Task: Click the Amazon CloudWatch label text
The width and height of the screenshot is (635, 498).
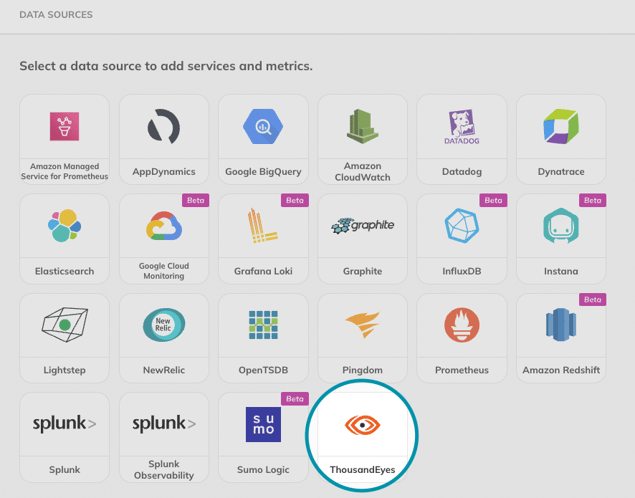Action: tap(362, 172)
